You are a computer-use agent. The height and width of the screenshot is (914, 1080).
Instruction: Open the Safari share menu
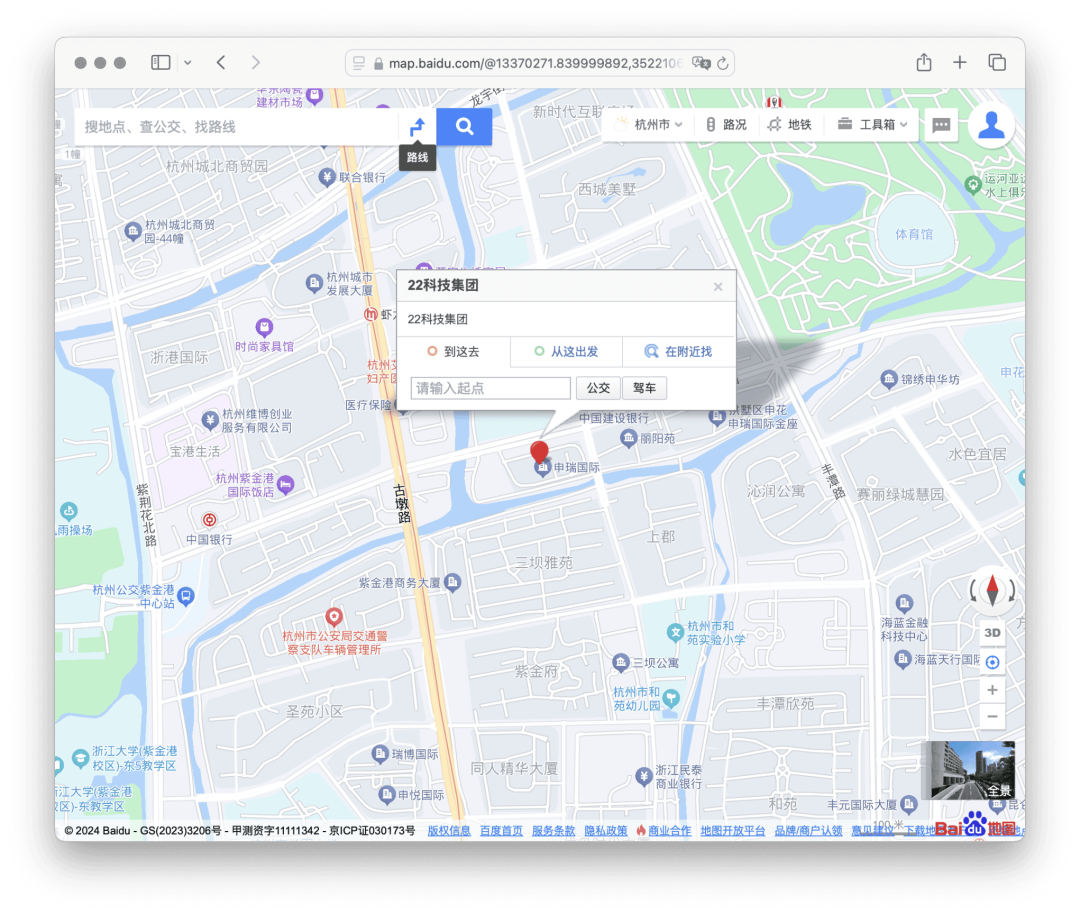tap(924, 63)
